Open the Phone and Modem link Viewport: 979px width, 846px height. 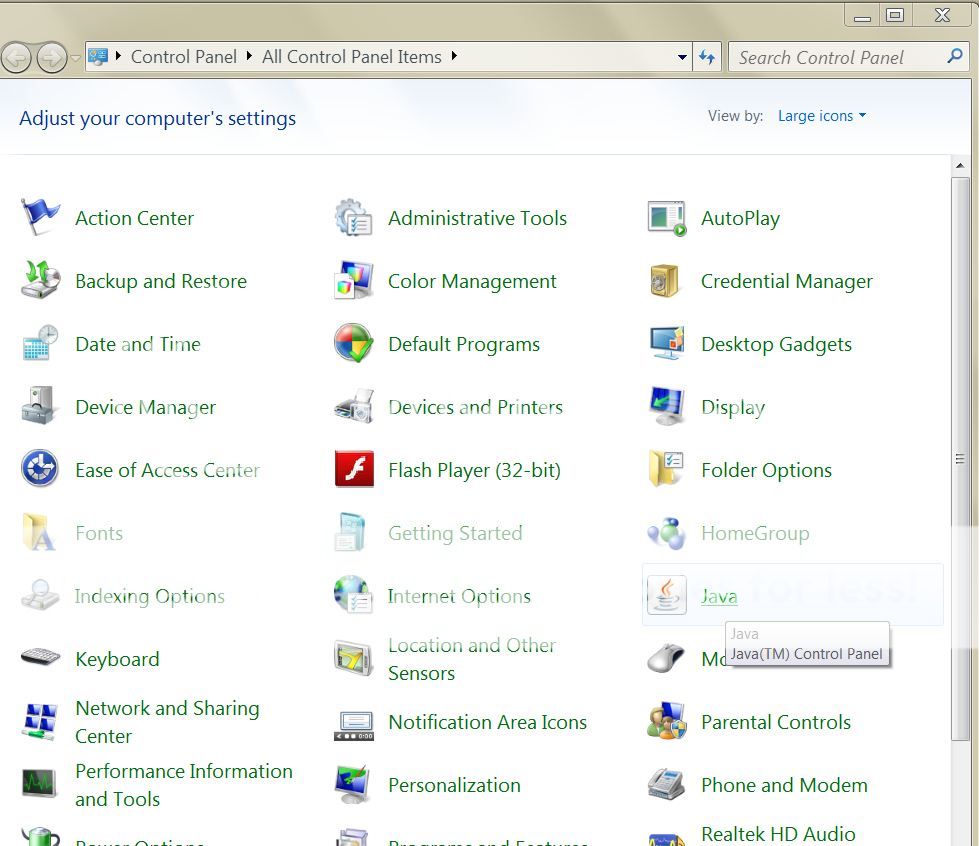[x=784, y=785]
